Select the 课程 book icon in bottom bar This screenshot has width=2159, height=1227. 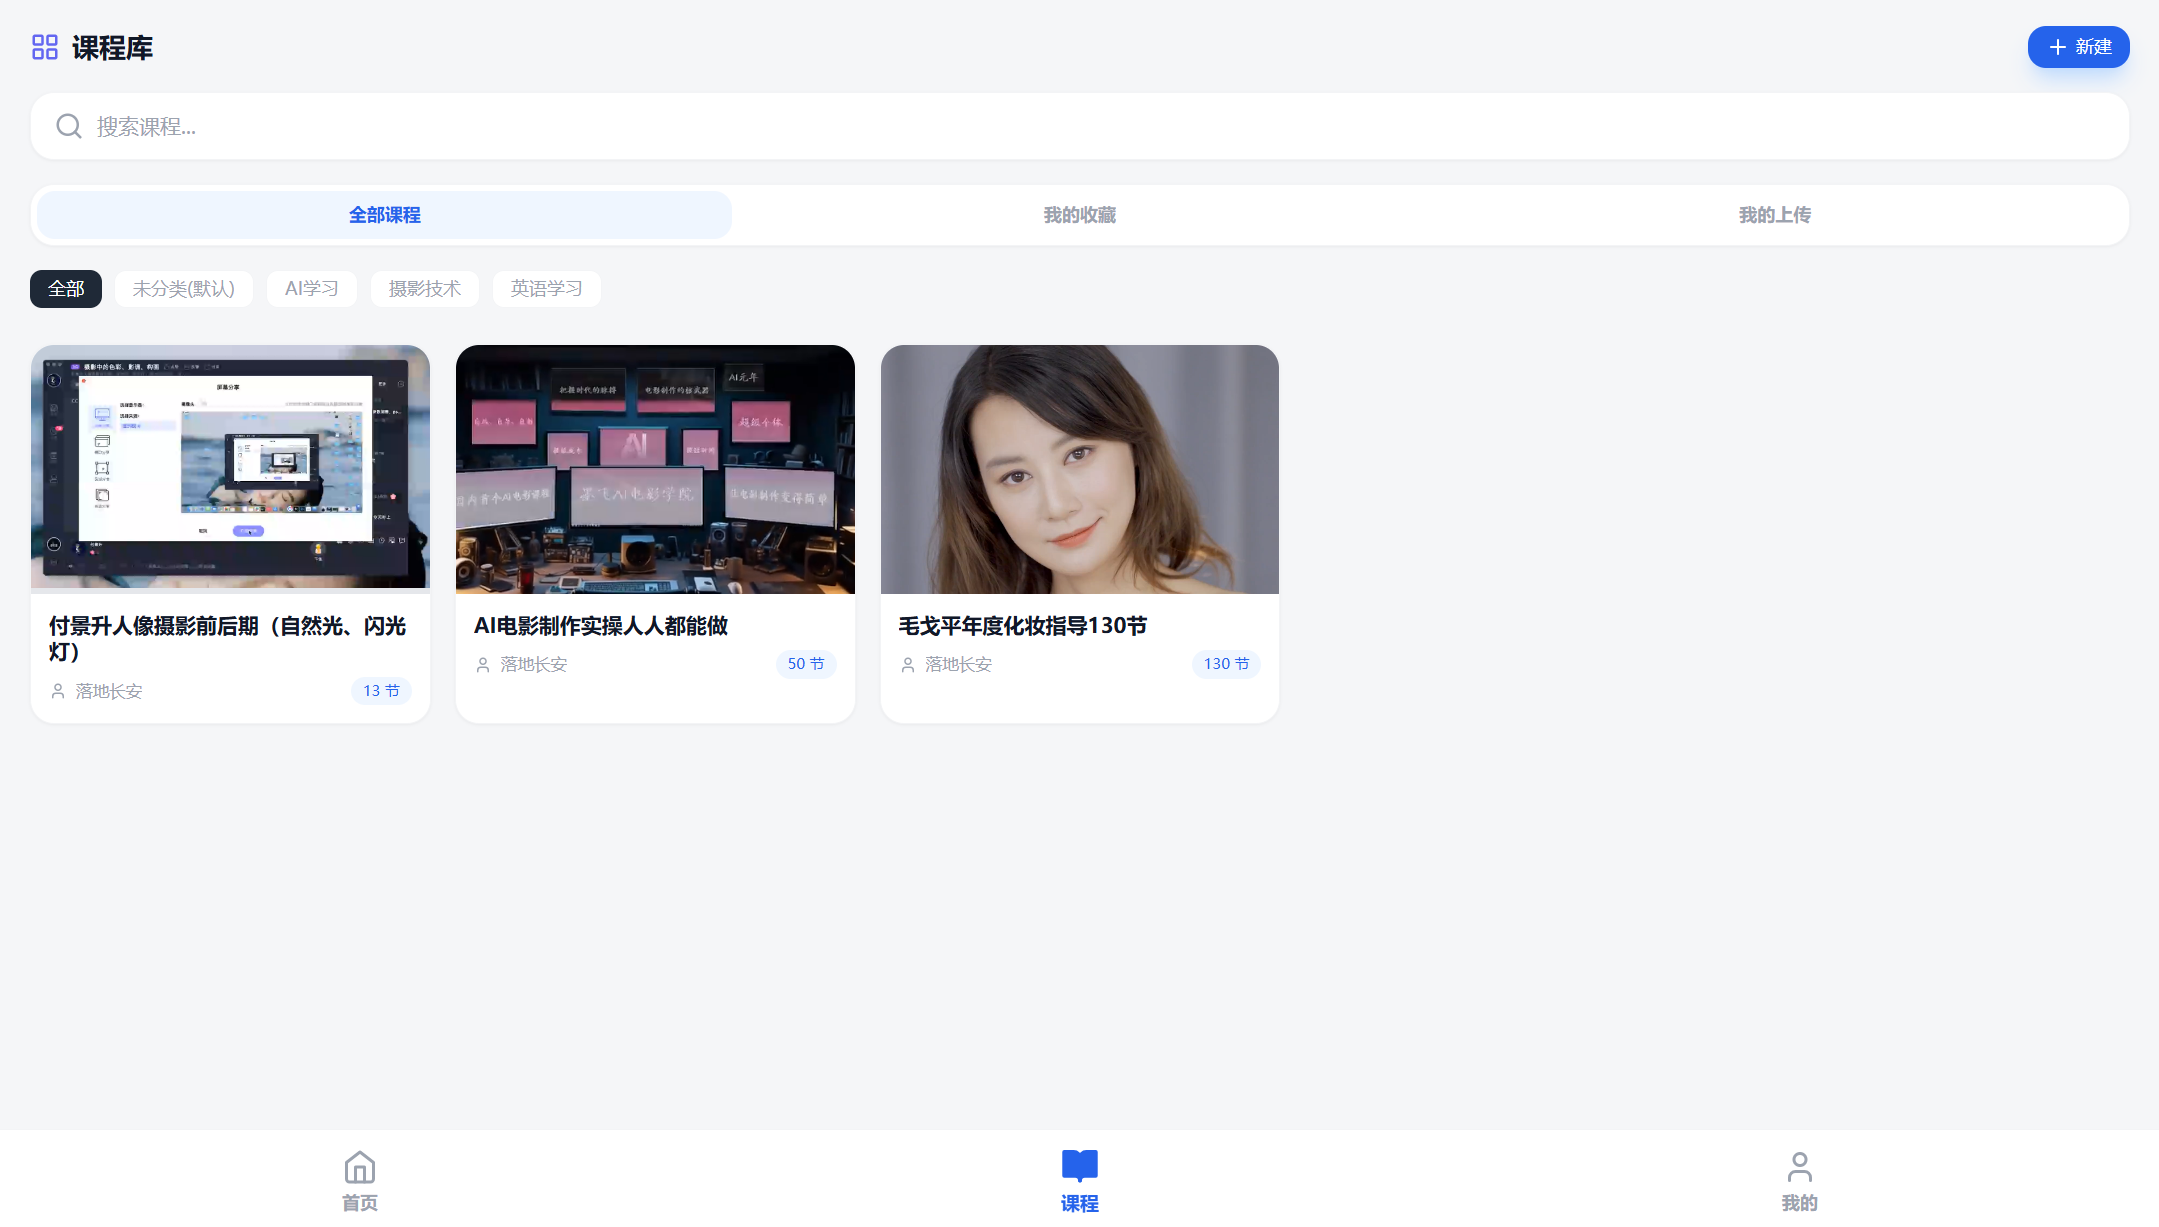[x=1079, y=1163]
